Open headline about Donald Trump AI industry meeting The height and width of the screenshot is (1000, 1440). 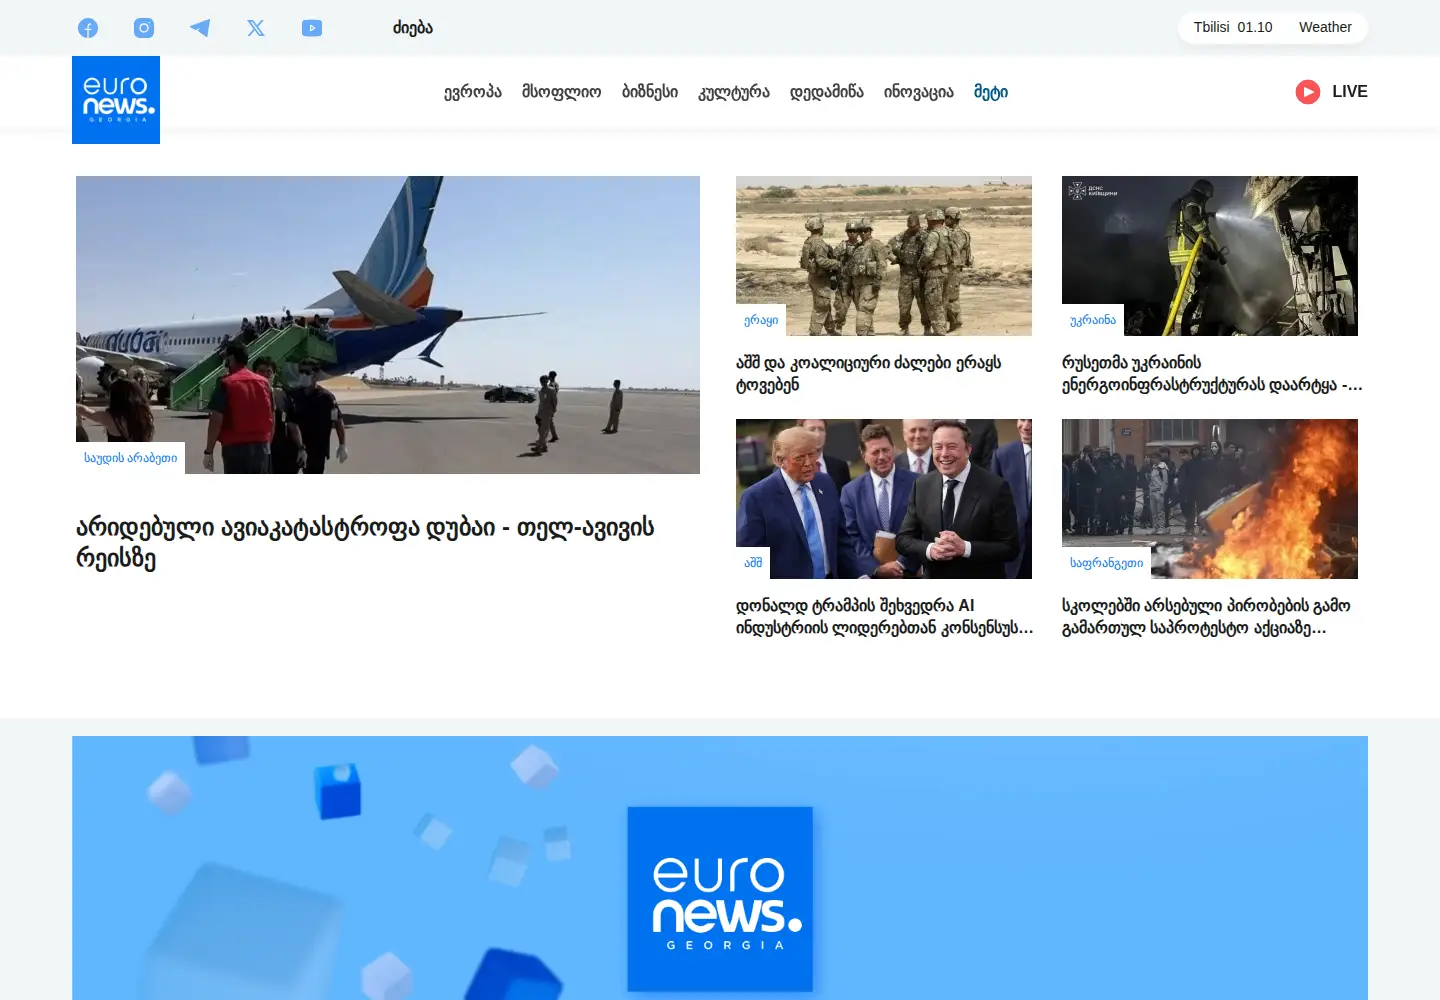tap(885, 617)
